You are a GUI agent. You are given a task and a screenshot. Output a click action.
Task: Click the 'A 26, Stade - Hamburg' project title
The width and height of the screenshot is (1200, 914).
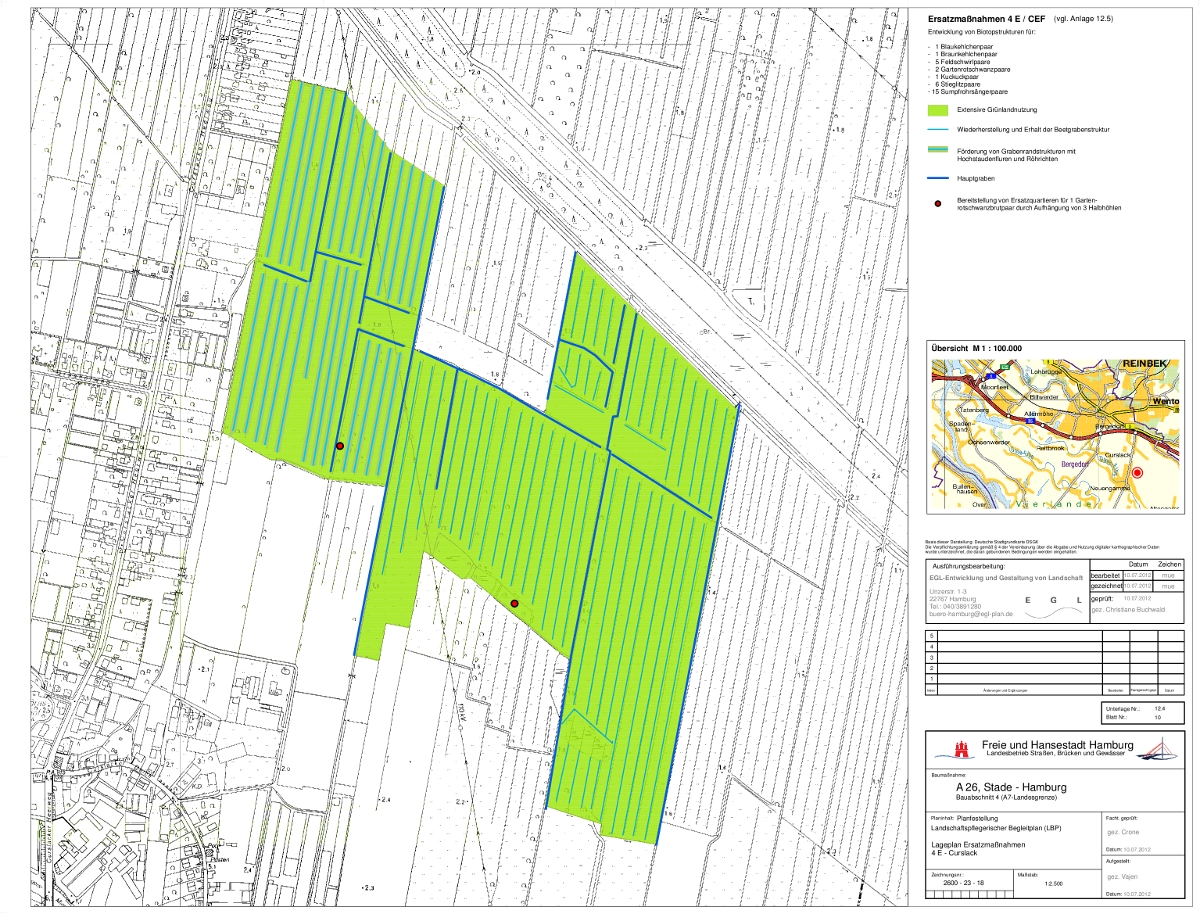(1012, 787)
